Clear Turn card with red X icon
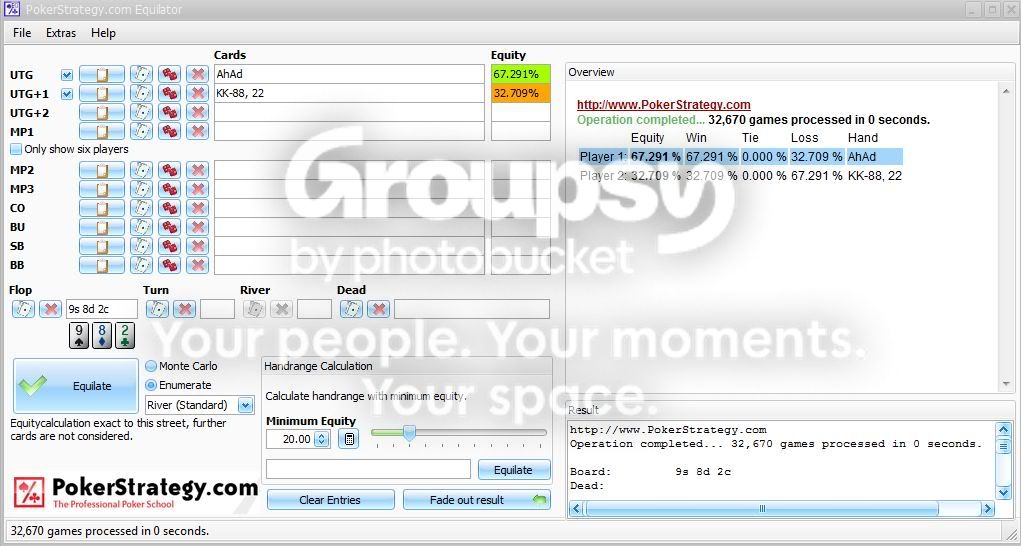This screenshot has height=546, width=1021. click(184, 309)
